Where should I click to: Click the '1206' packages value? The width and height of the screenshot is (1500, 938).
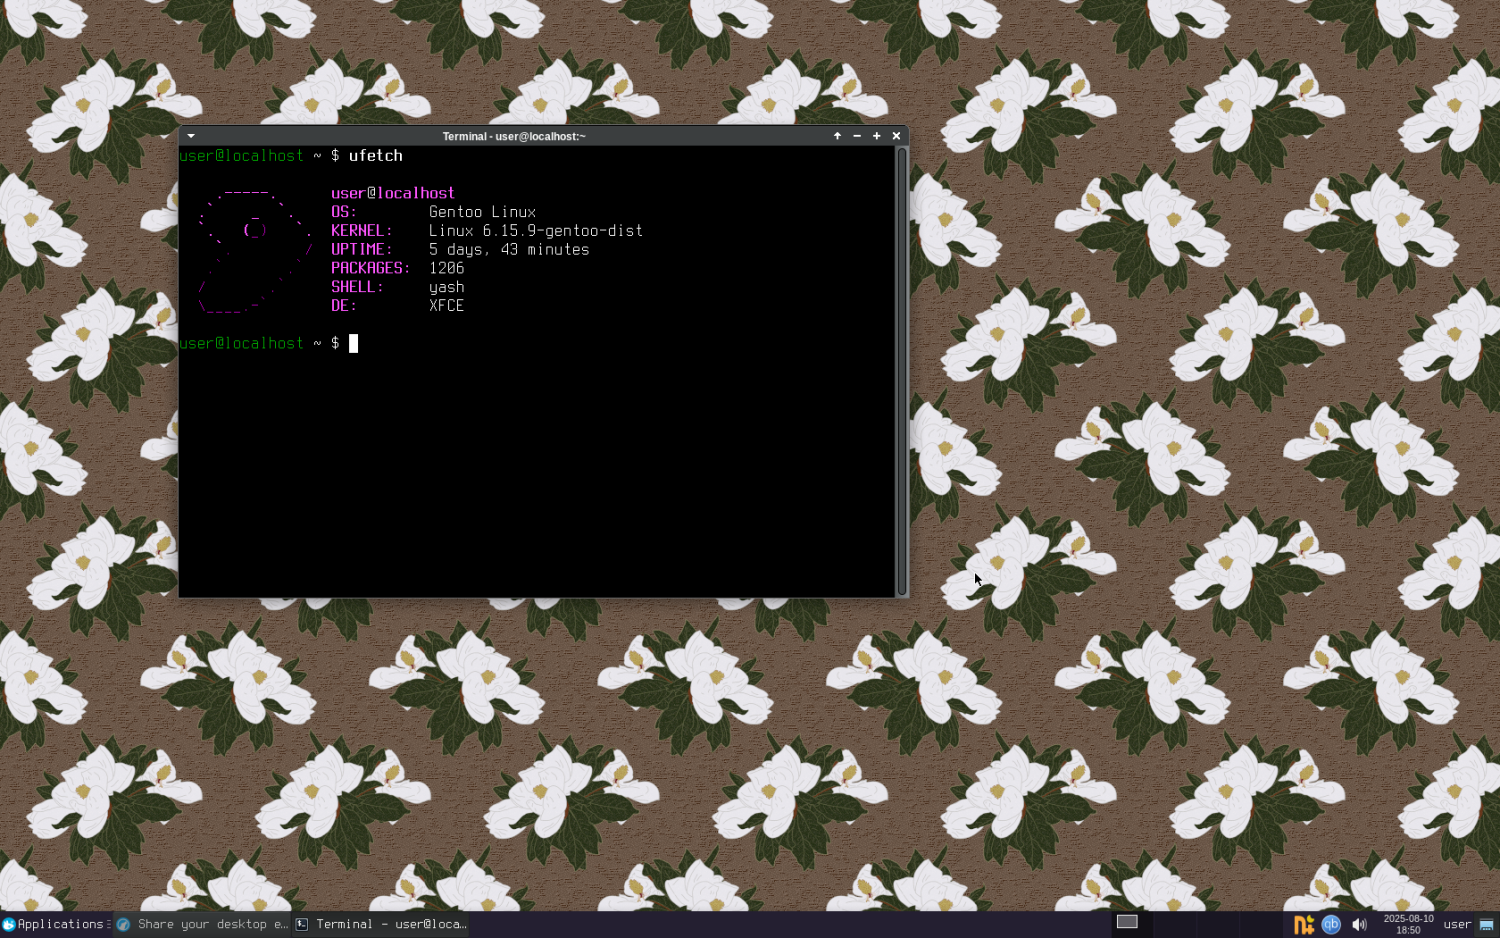[447, 268]
